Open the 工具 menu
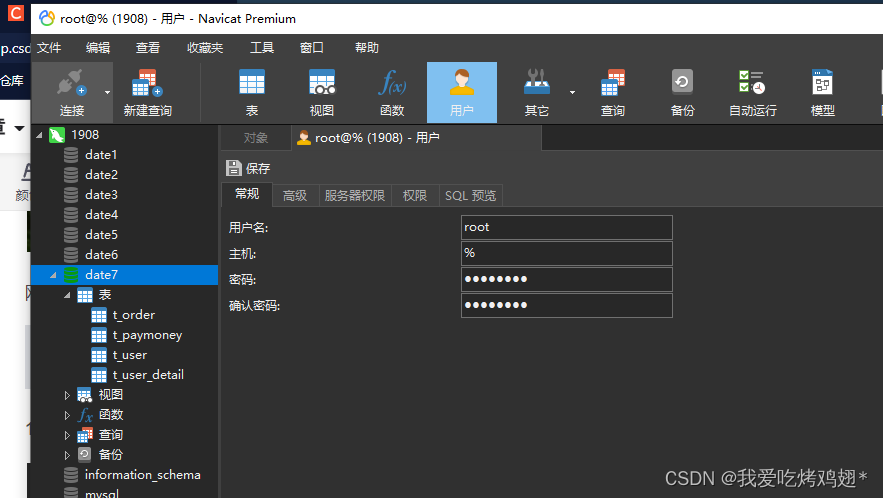The width and height of the screenshot is (883, 498). pos(262,48)
